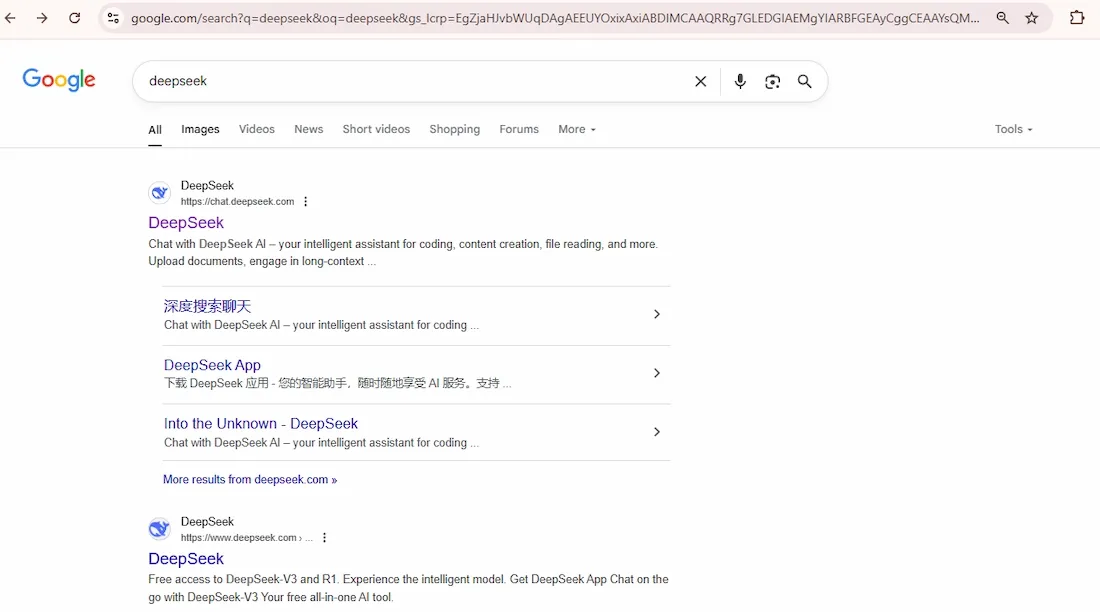Open site information icon in address bar

tap(113, 18)
